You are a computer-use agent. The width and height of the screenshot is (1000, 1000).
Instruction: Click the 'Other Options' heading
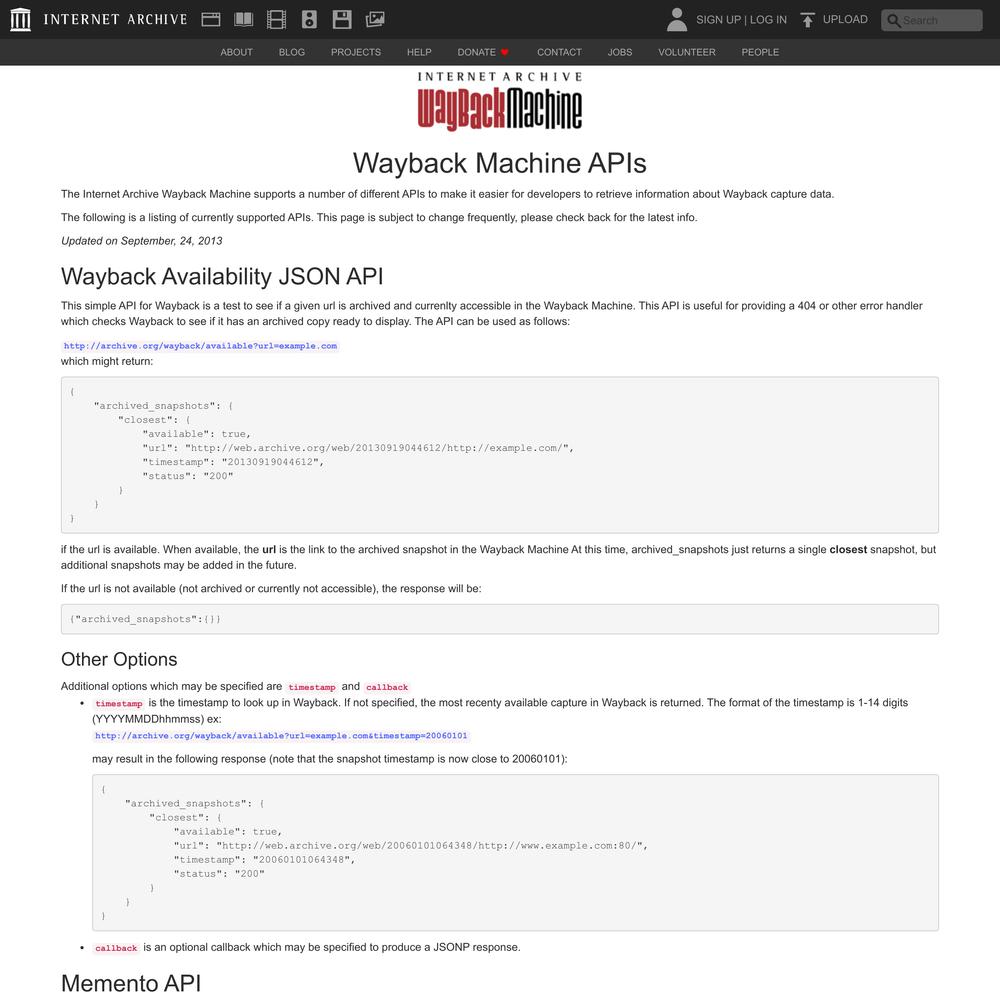pos(119,659)
